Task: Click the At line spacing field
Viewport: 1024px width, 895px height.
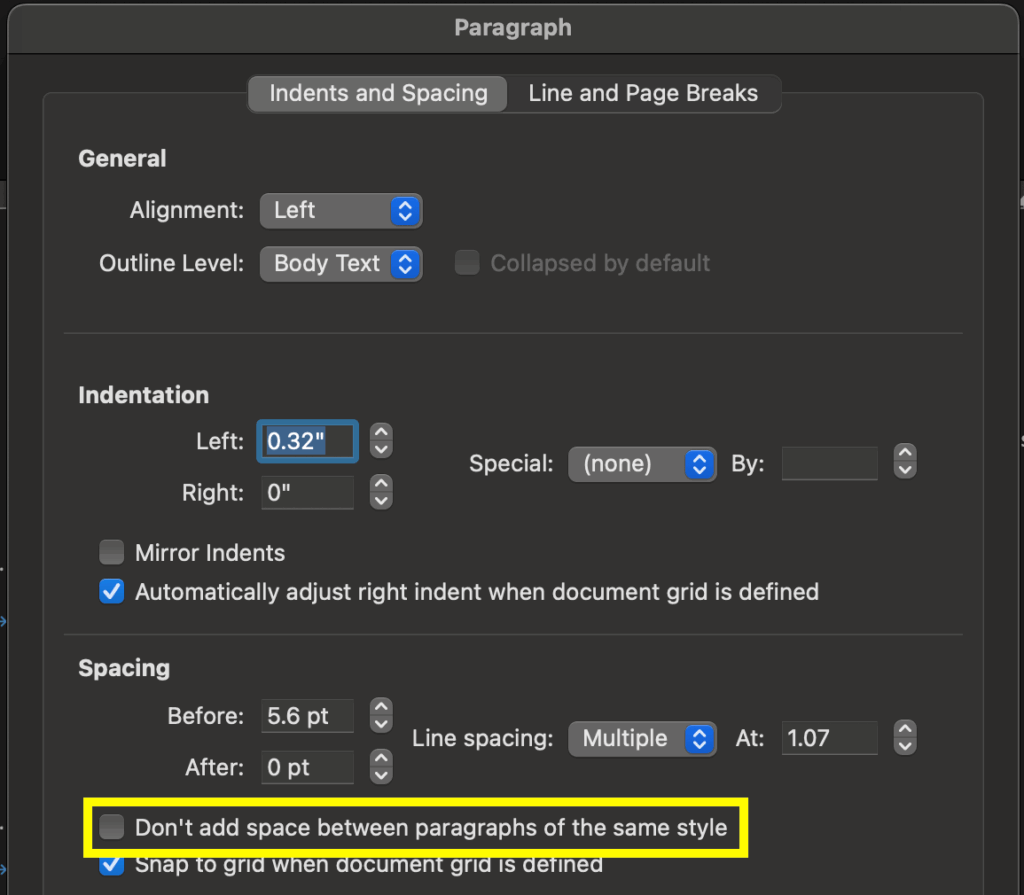Action: [x=829, y=738]
